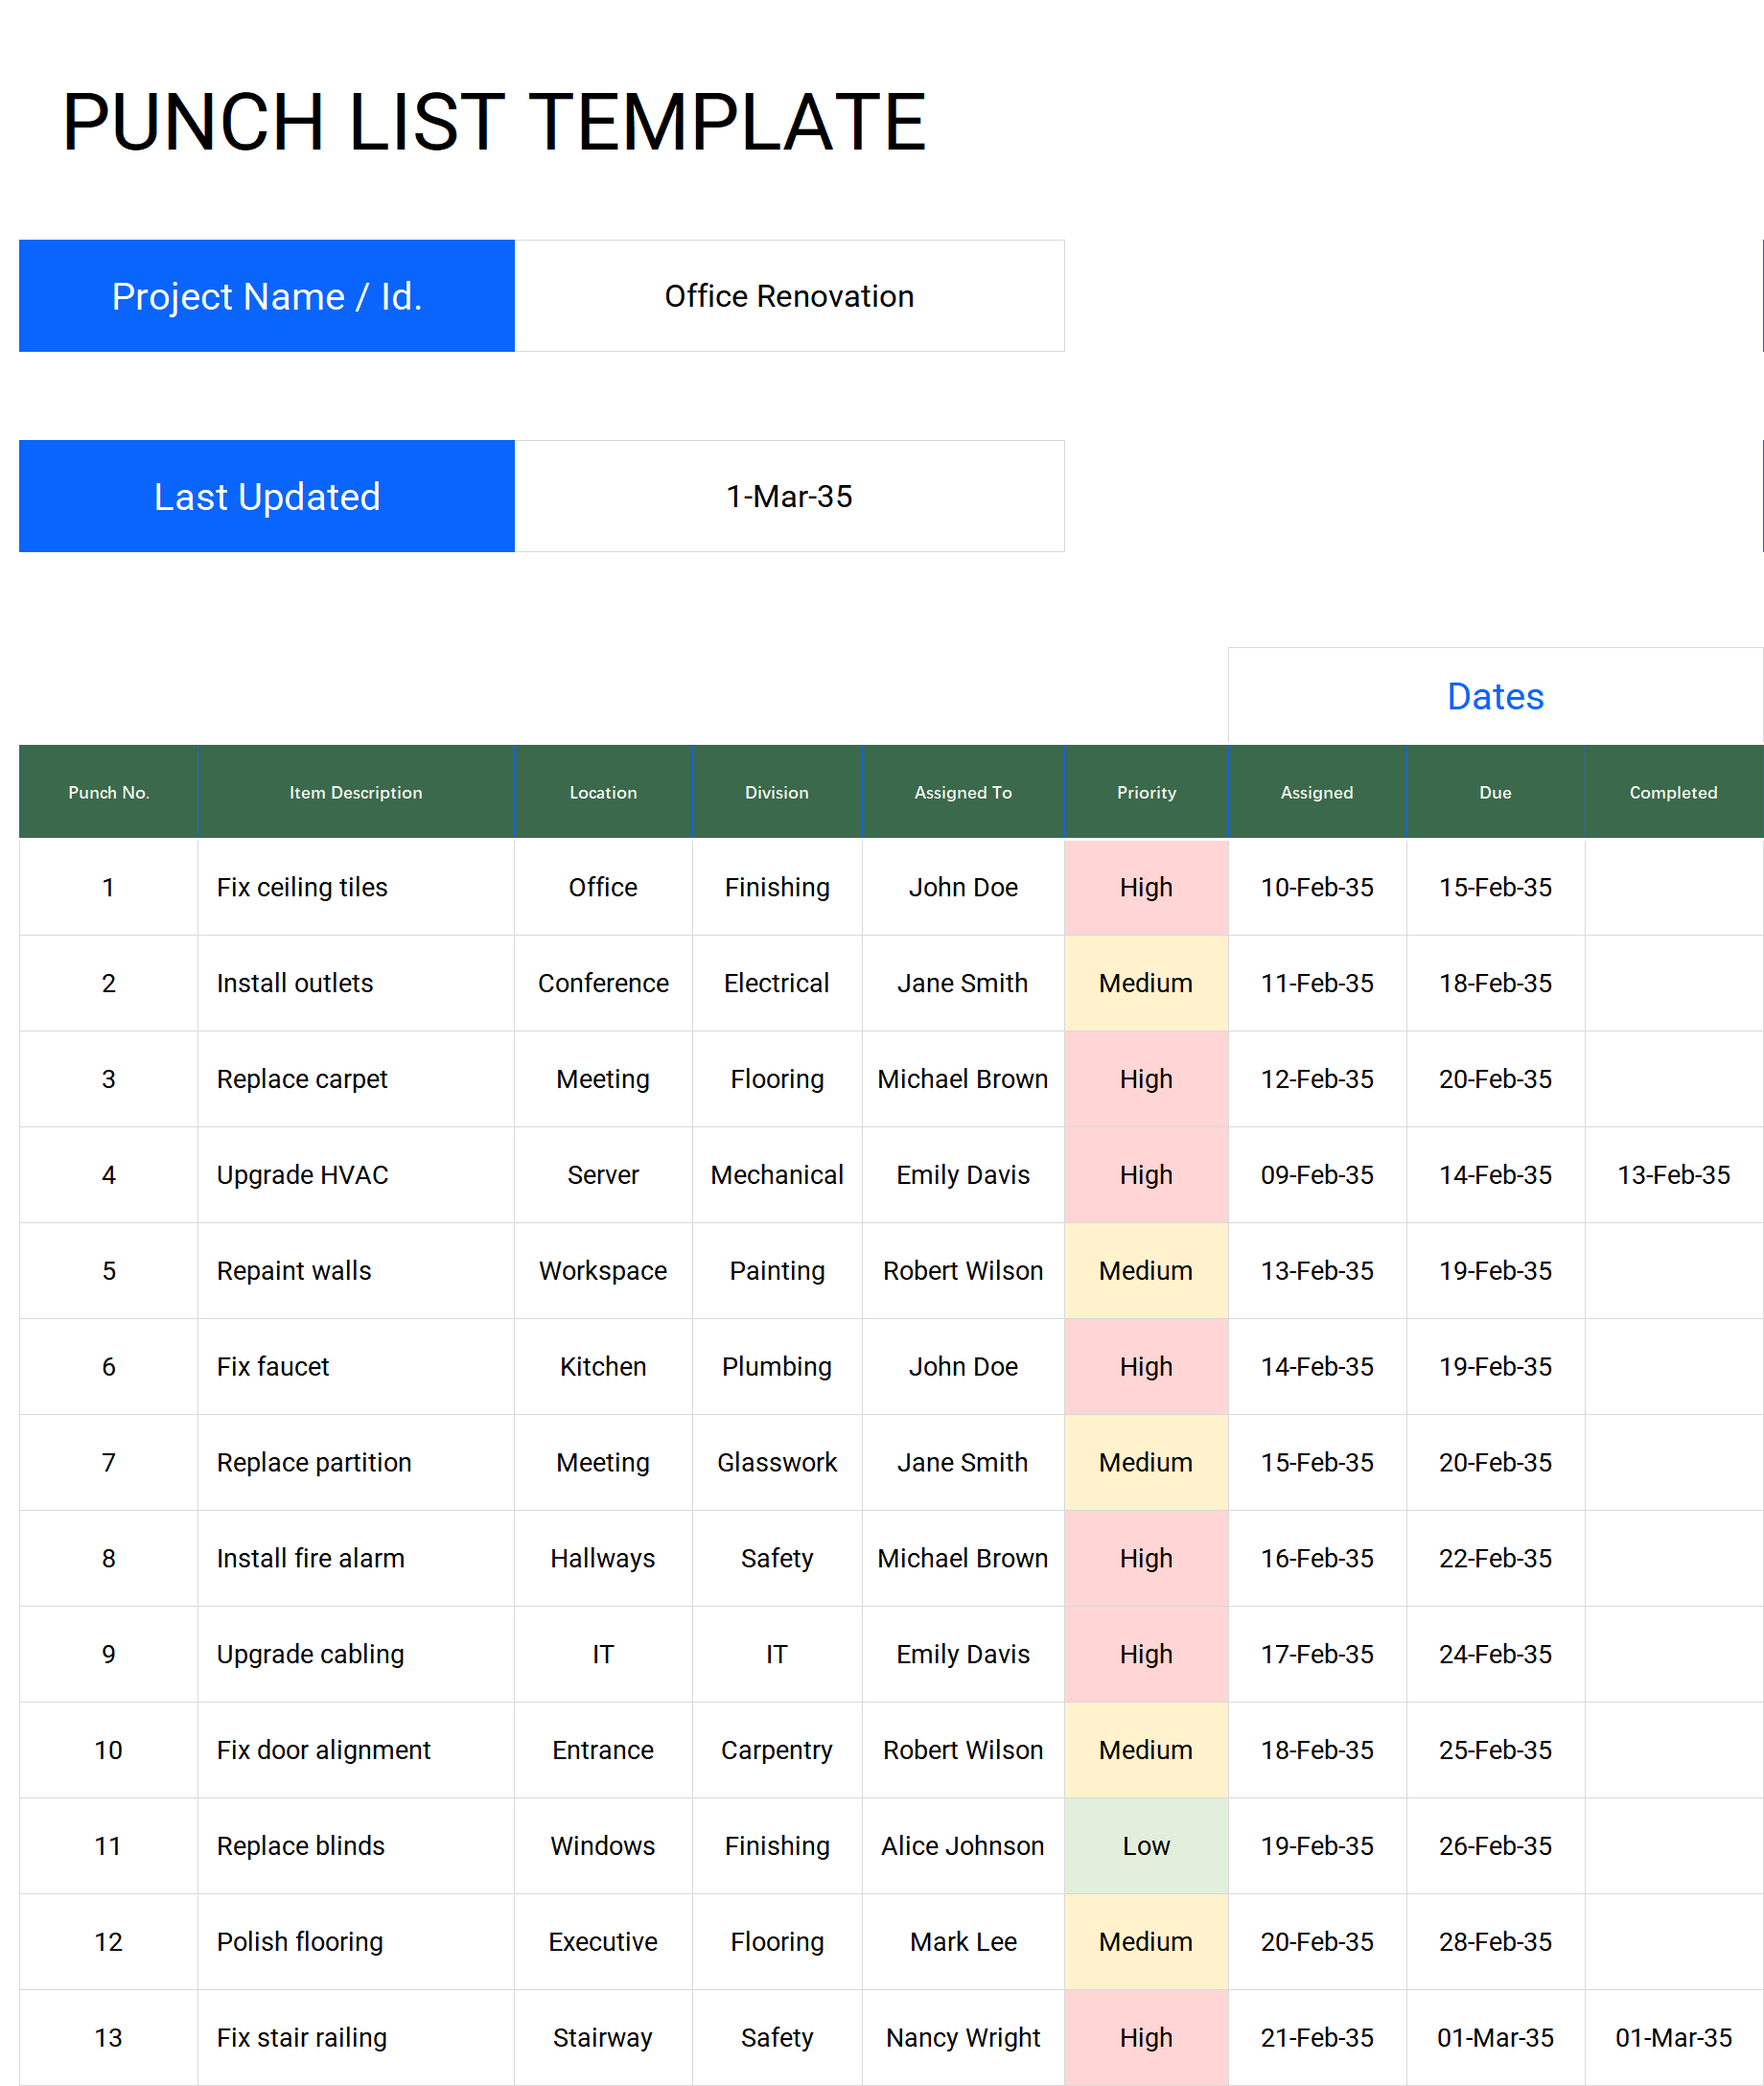
Task: Select the Mechanical division cell
Action: point(777,1175)
